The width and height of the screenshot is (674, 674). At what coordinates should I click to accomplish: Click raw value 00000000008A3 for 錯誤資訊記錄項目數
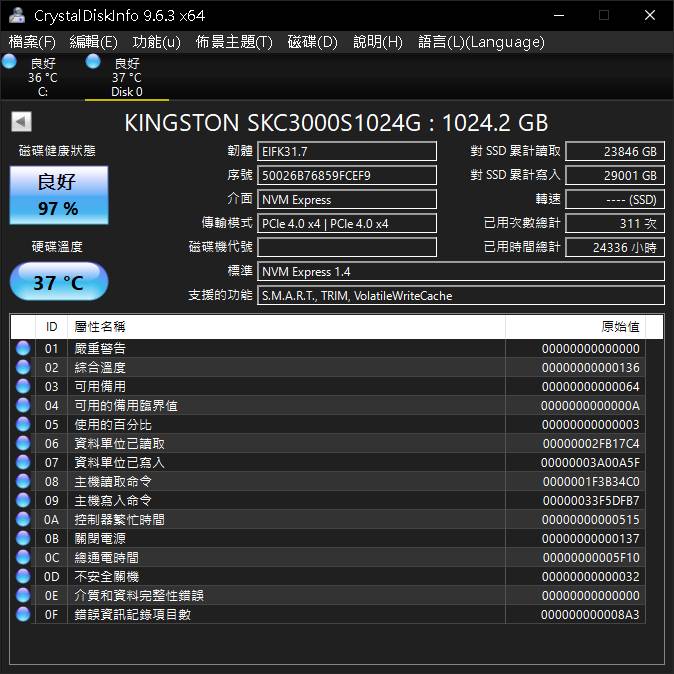point(590,614)
